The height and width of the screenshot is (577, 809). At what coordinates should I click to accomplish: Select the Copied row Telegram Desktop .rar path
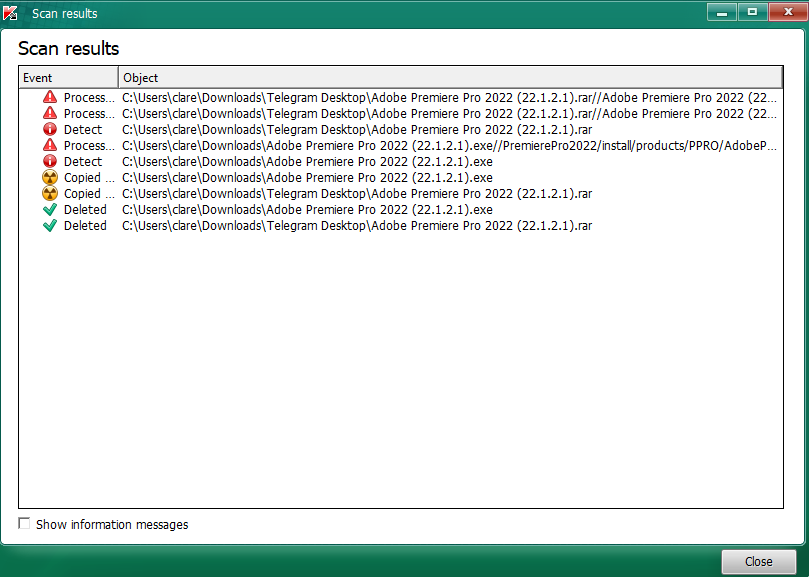pos(357,194)
